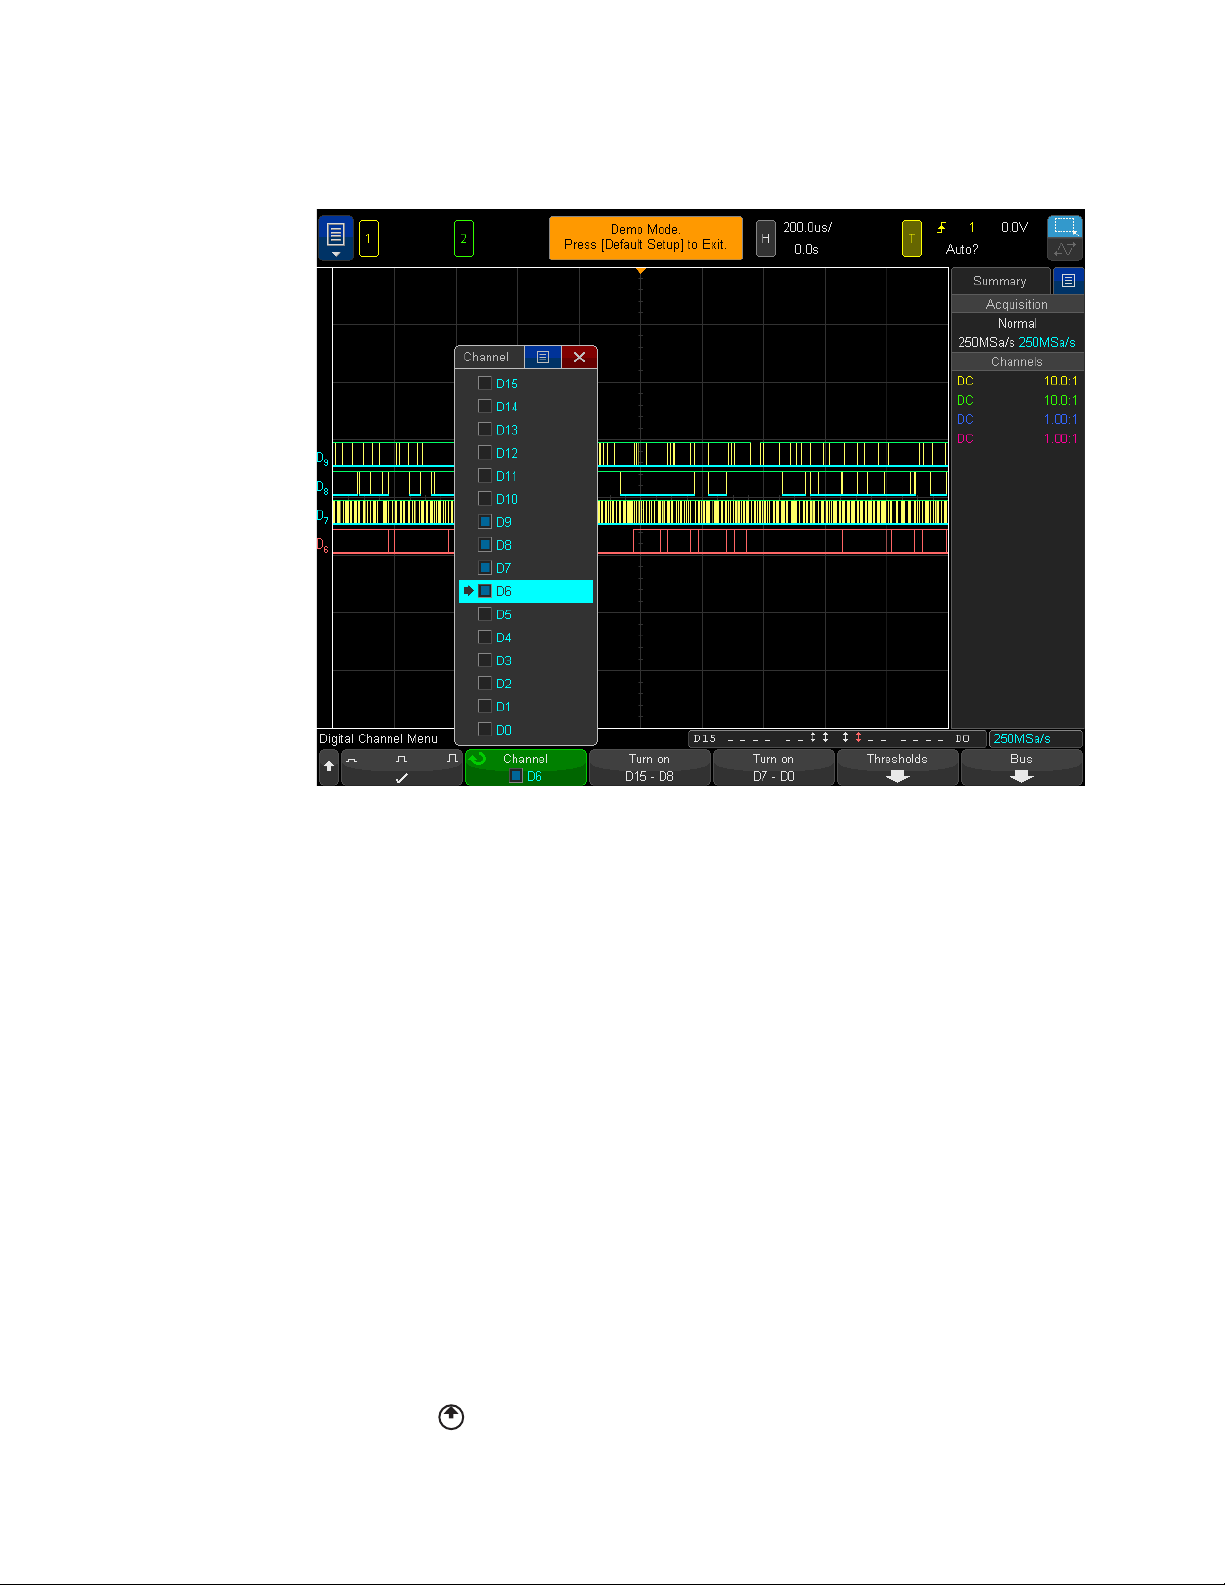Click the Digital Channel Menu label
This screenshot has width=1225, height=1585.
pyautogui.click(x=379, y=739)
